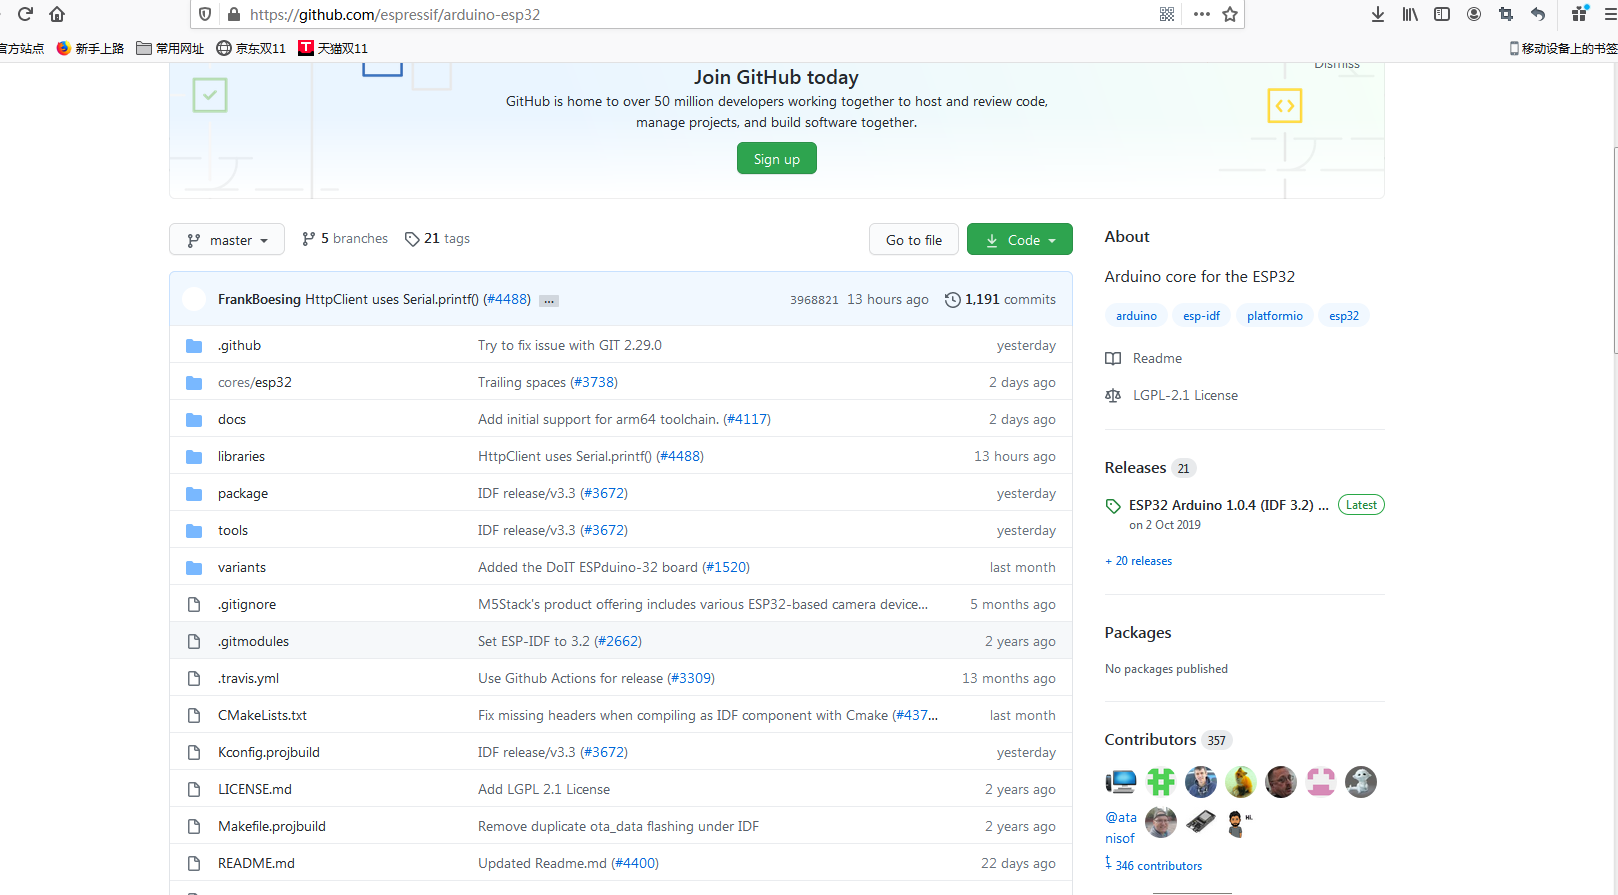Click the screenshot crop icon in toolbar
1618x895 pixels.
1506,14
